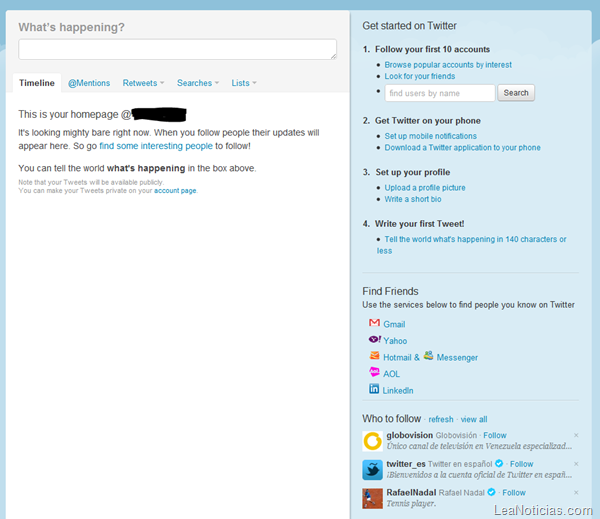Click the LinkedIn logo icon

(x=374, y=389)
